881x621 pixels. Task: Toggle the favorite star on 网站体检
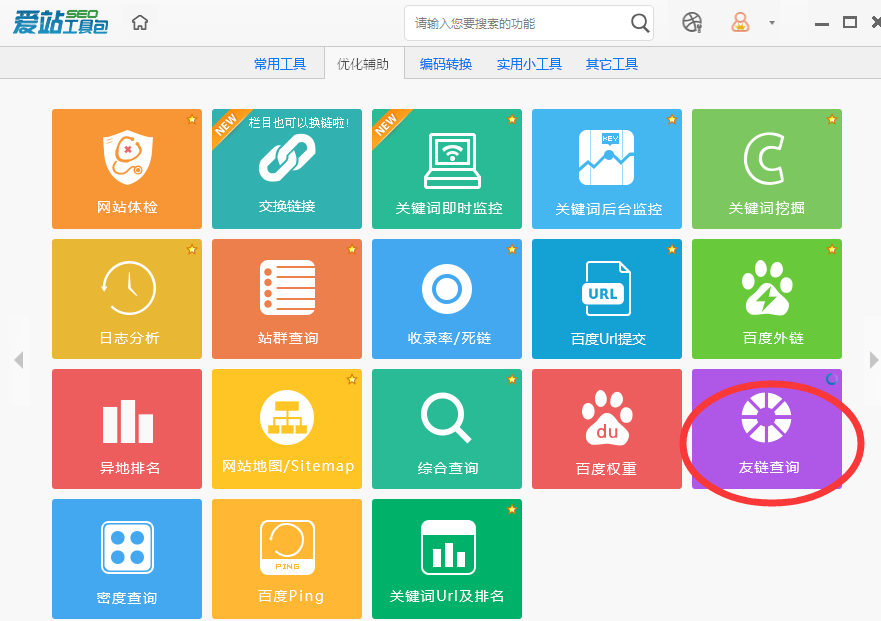pyautogui.click(x=191, y=118)
